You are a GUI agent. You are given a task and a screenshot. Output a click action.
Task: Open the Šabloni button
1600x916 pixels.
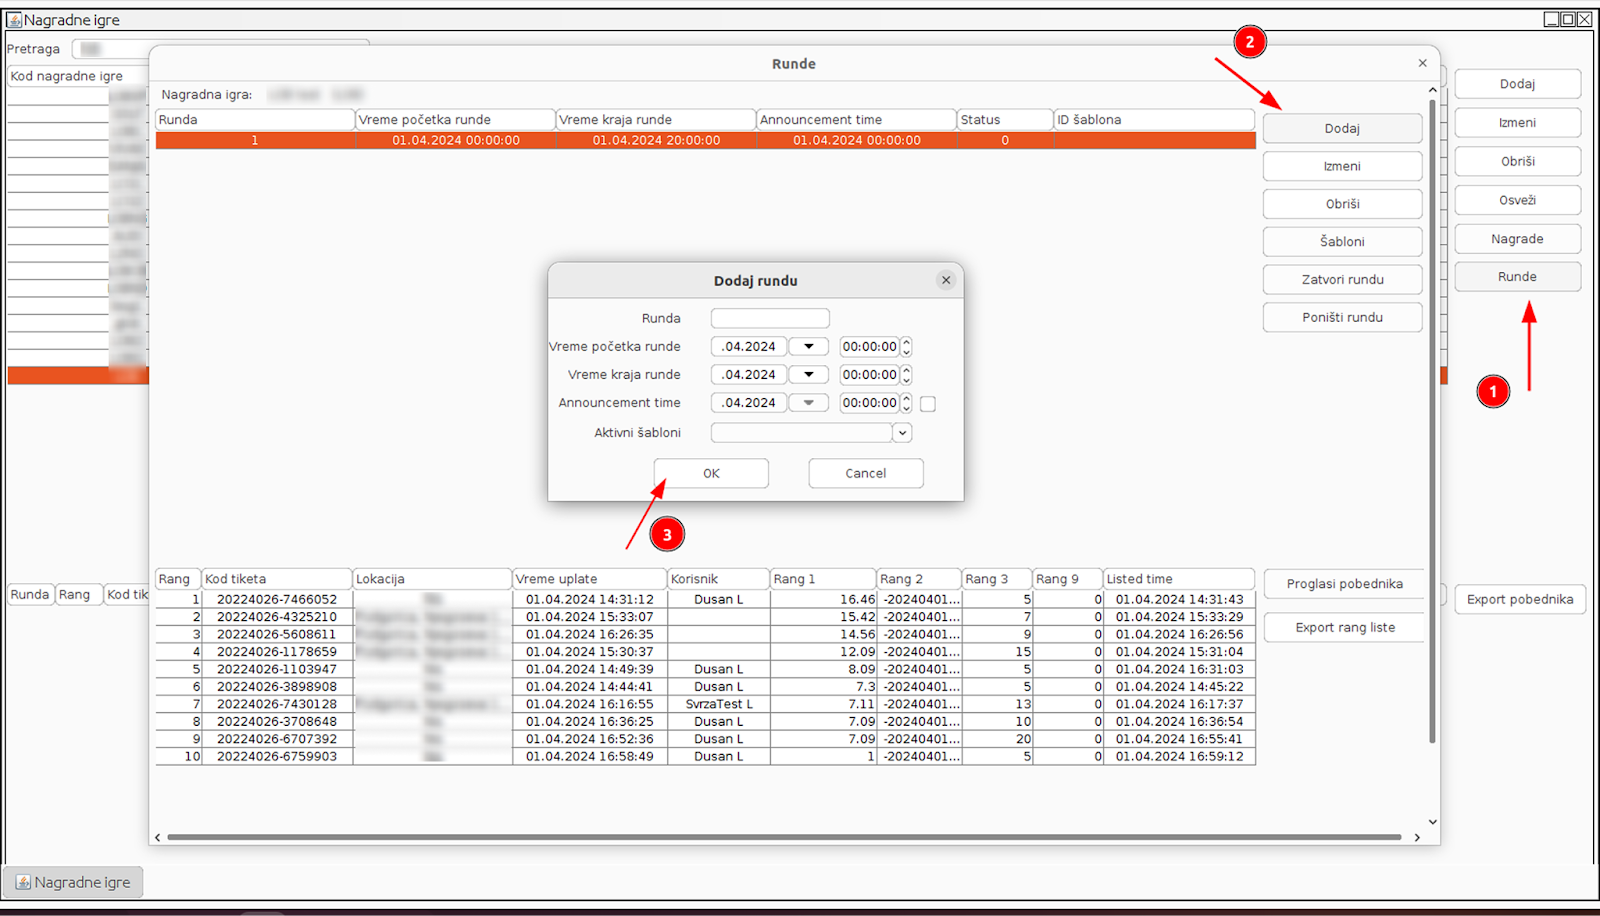[1342, 242]
